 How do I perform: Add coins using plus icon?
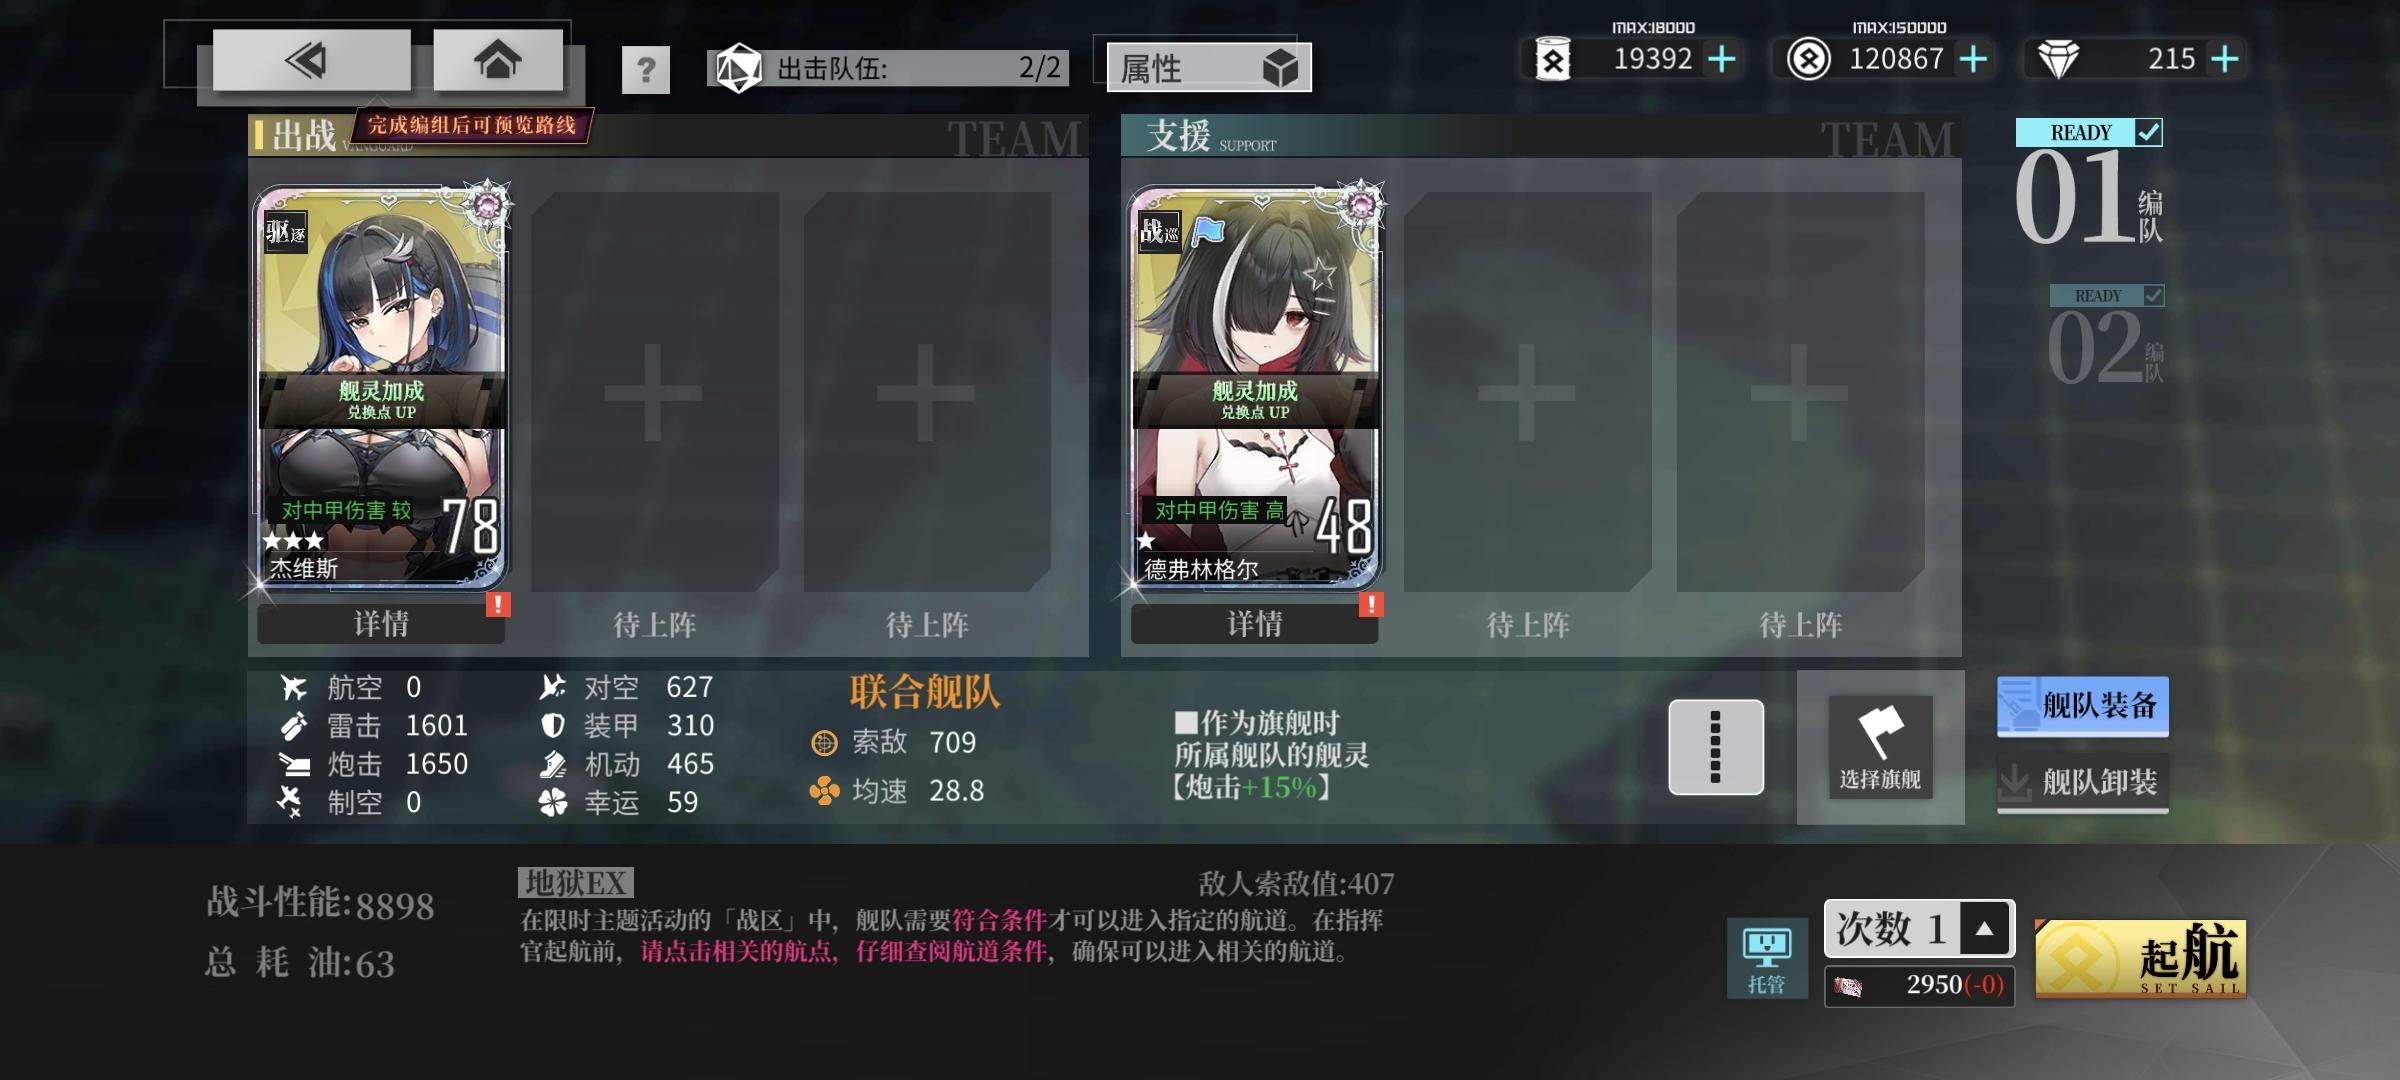(1973, 60)
